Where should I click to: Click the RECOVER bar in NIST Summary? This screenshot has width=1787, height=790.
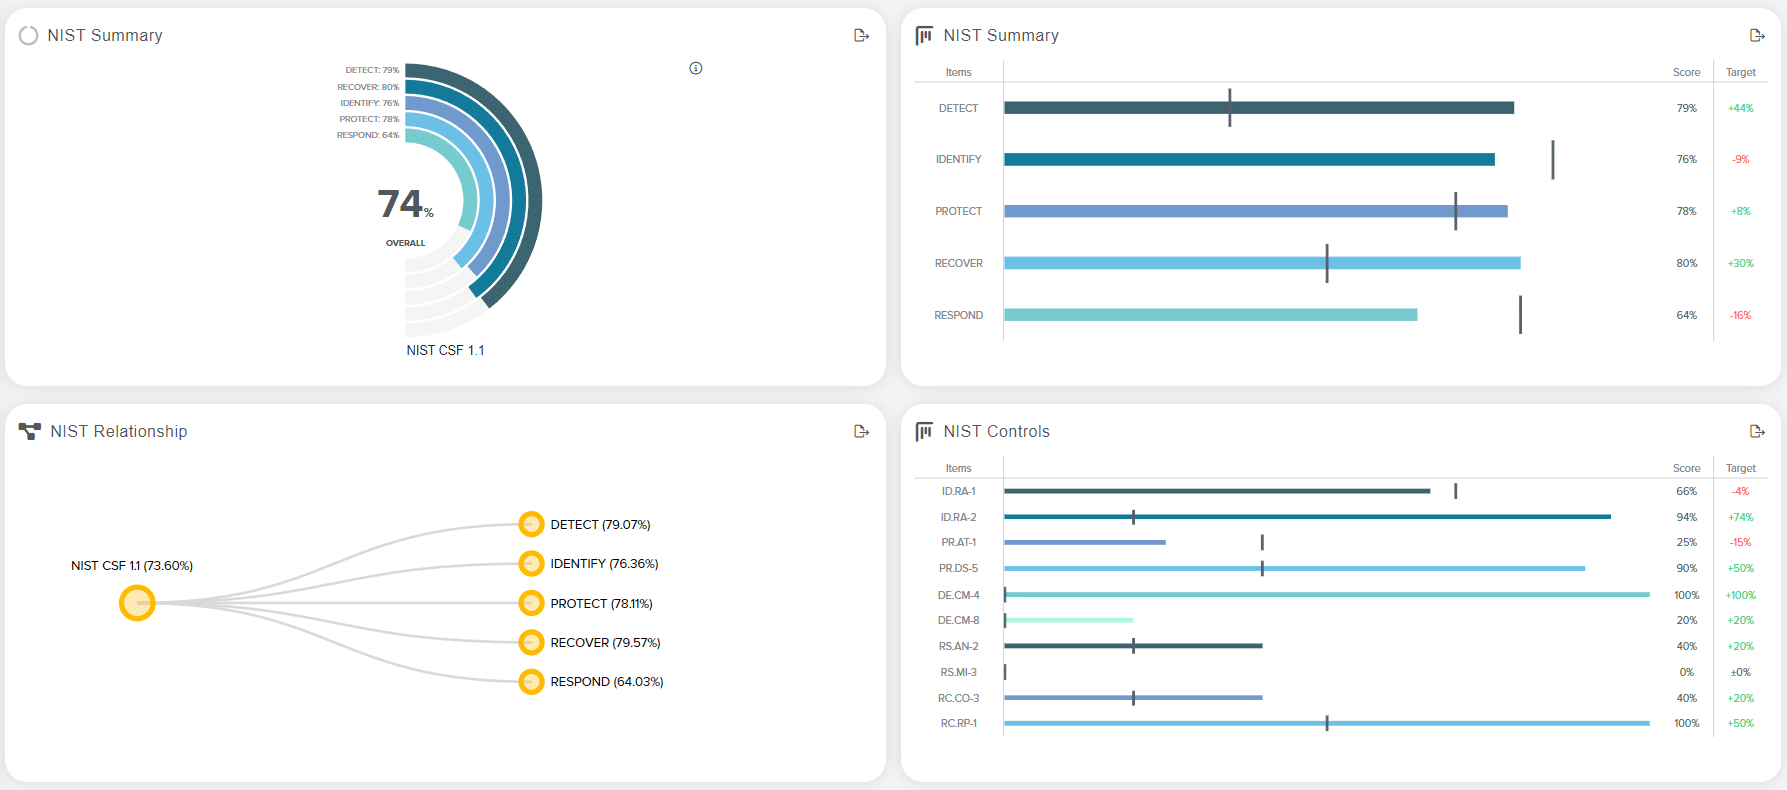1262,263
